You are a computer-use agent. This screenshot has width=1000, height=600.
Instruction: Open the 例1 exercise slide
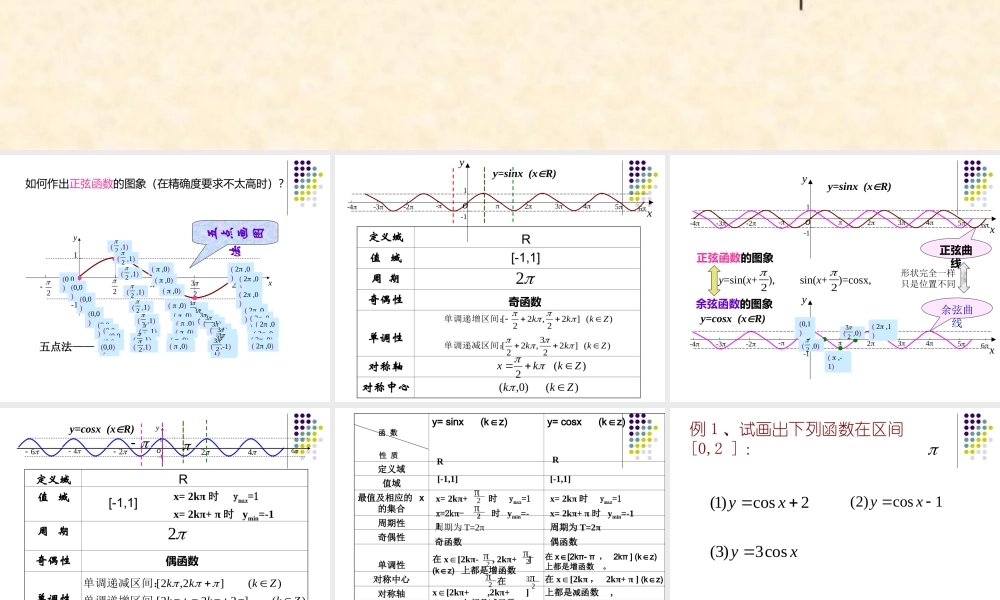pos(835,504)
